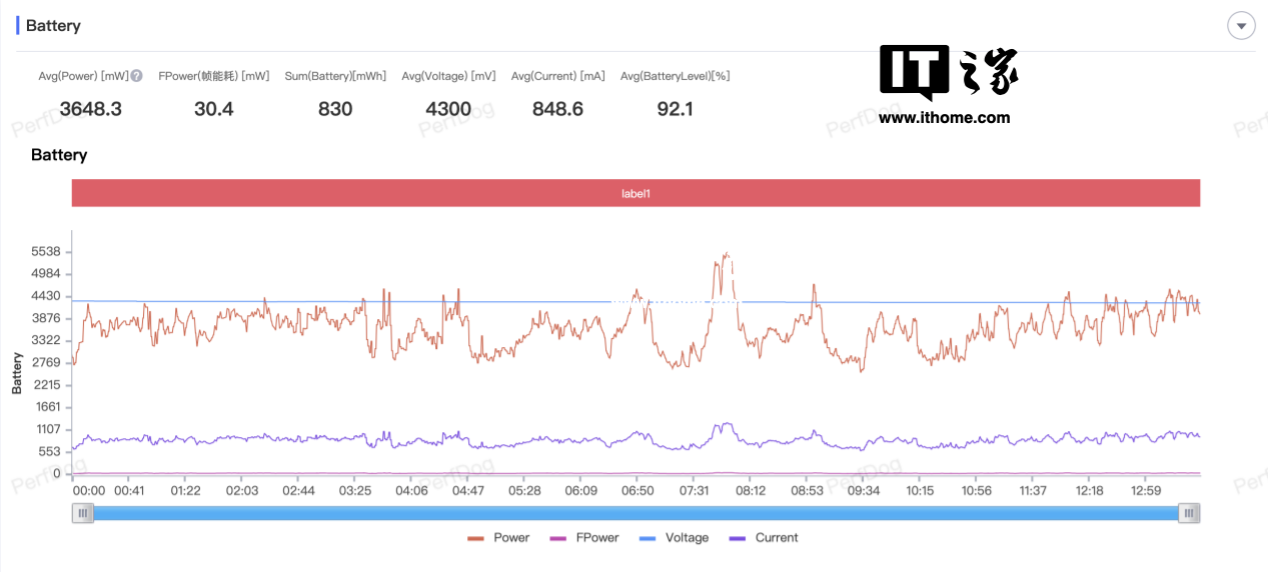Click the Sum(Battery) value 830

335,109
